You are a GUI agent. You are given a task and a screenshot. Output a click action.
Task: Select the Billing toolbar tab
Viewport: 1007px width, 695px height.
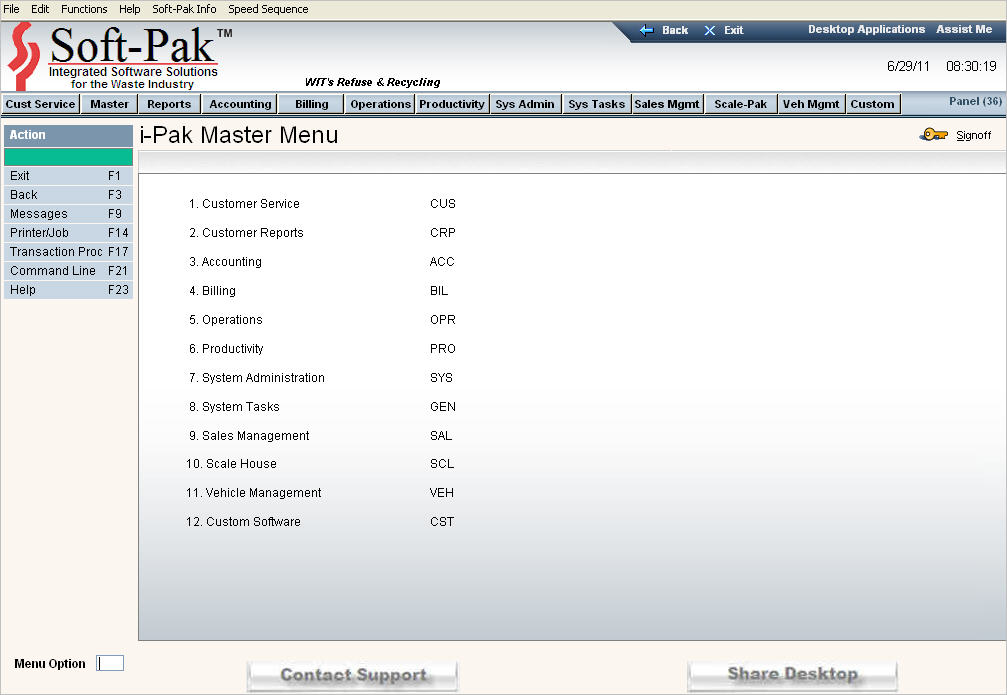tap(311, 104)
